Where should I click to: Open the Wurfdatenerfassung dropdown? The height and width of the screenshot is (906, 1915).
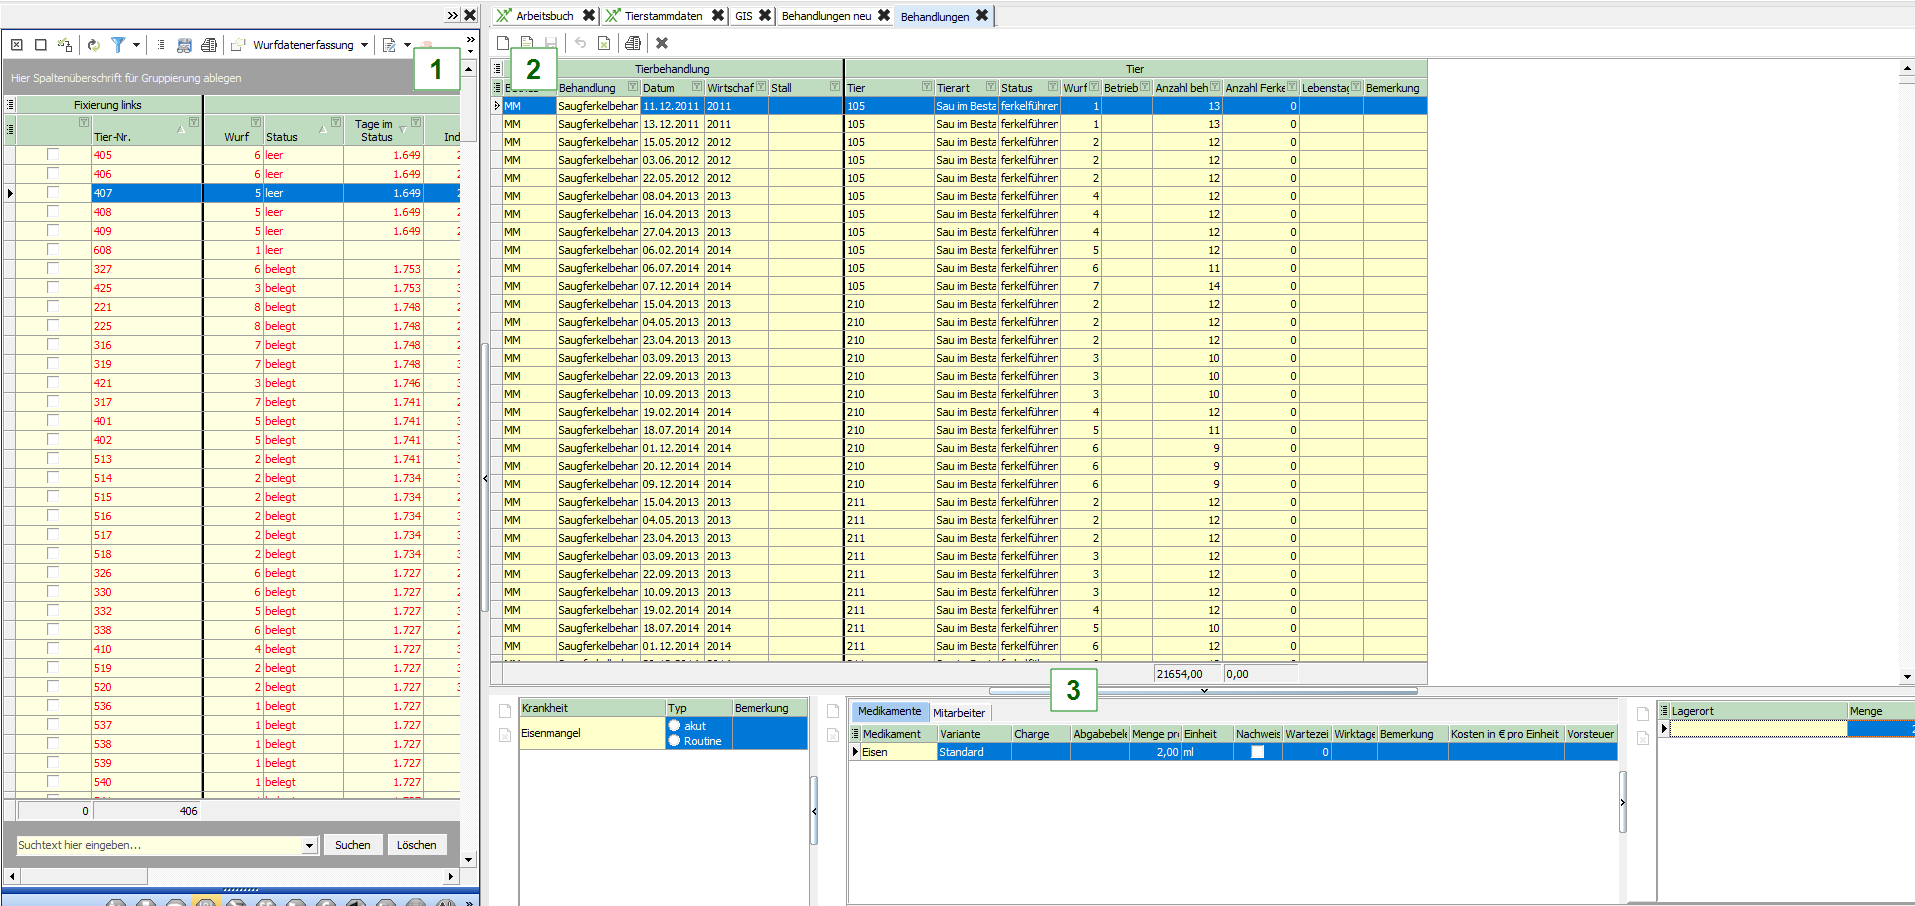364,45
